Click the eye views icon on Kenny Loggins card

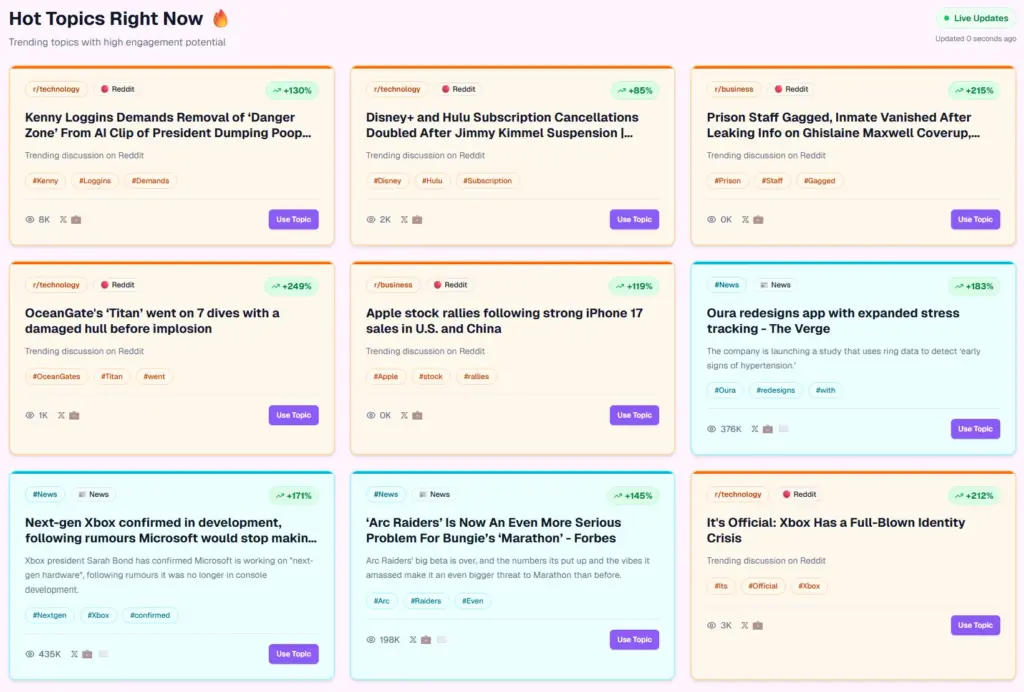click(x=30, y=219)
